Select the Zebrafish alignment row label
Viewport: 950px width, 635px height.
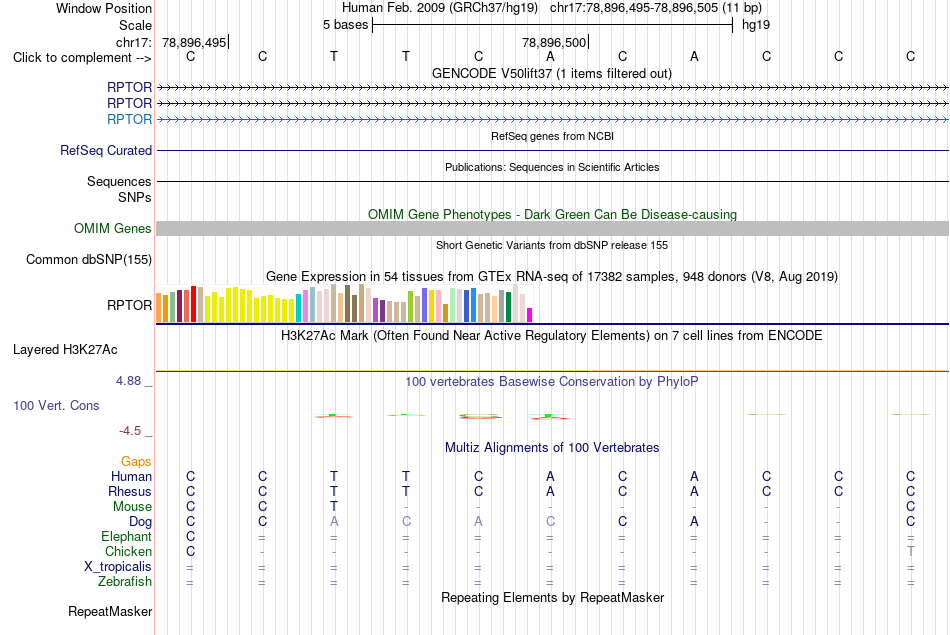click(125, 582)
